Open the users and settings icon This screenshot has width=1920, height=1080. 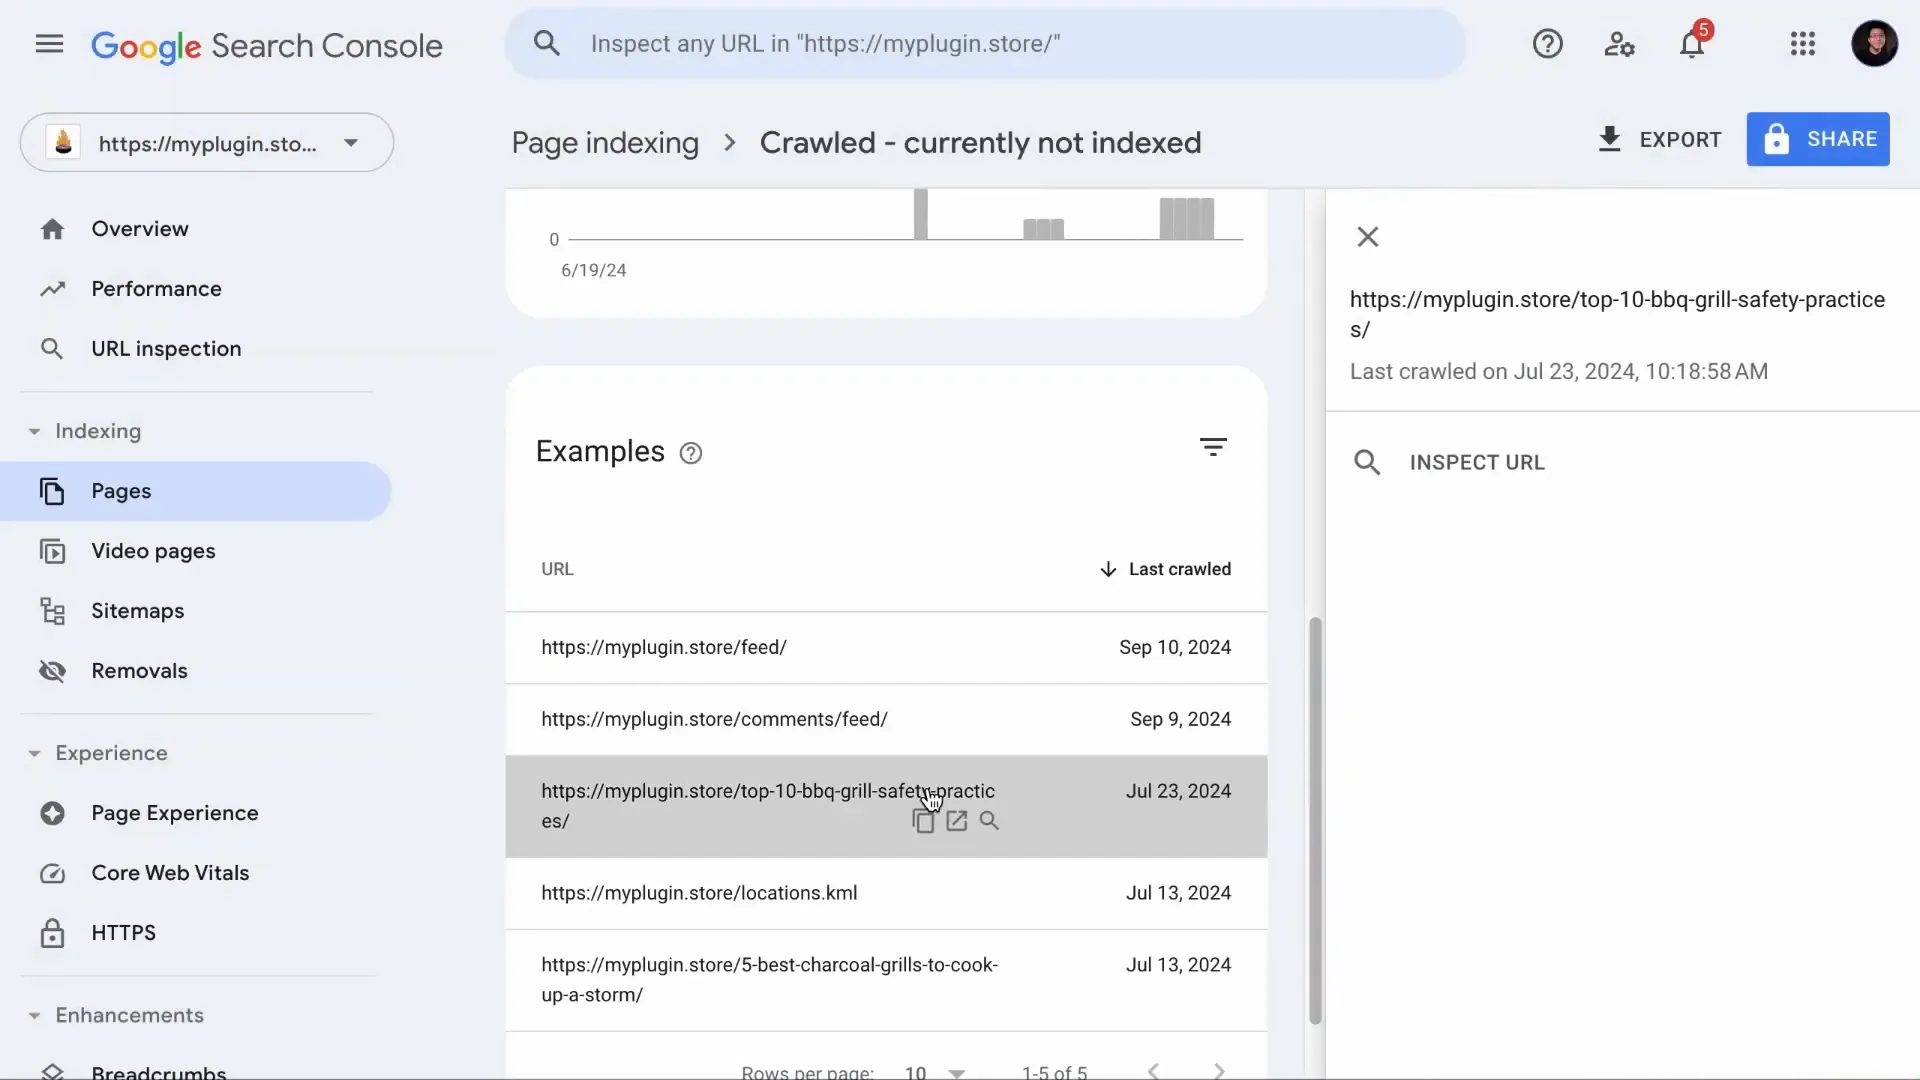(x=1619, y=44)
